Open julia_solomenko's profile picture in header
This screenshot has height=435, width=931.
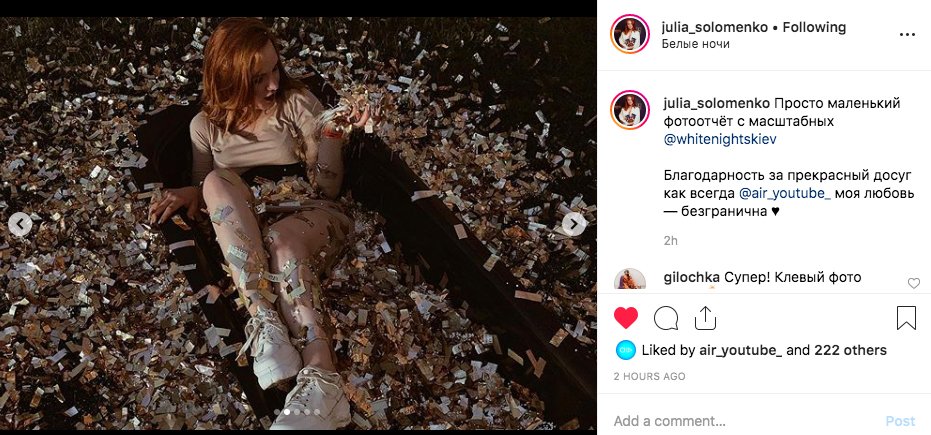tap(630, 35)
